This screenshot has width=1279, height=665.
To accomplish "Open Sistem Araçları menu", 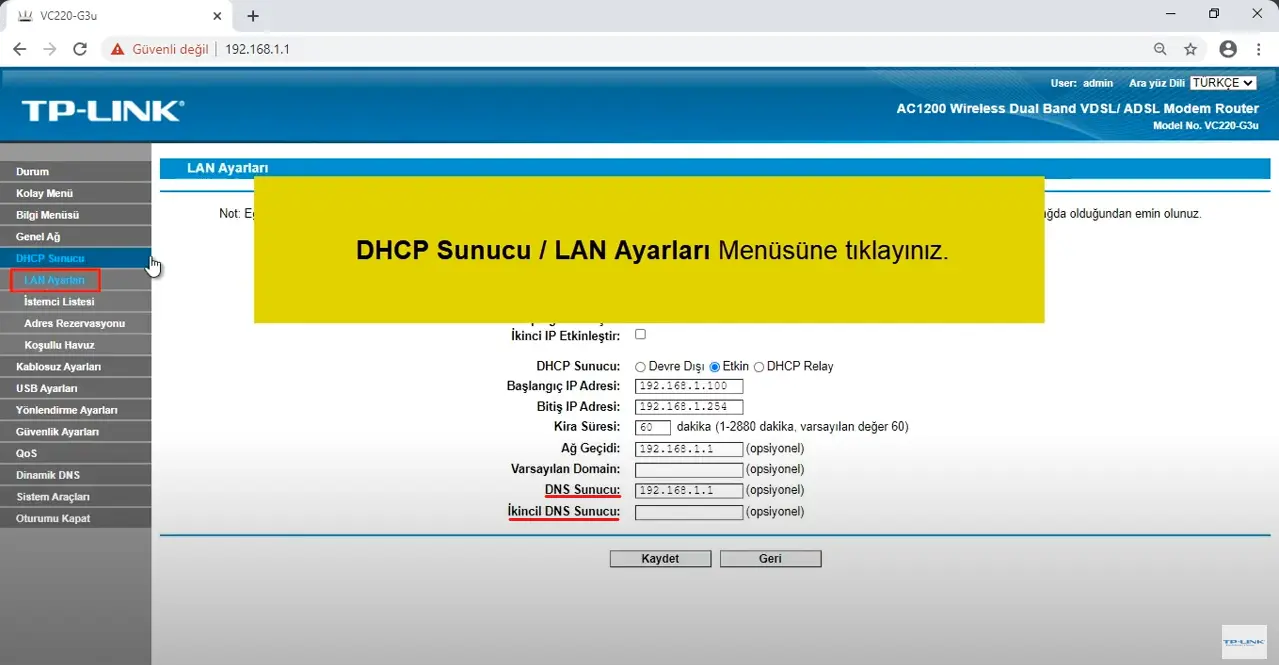I will tap(76, 497).
